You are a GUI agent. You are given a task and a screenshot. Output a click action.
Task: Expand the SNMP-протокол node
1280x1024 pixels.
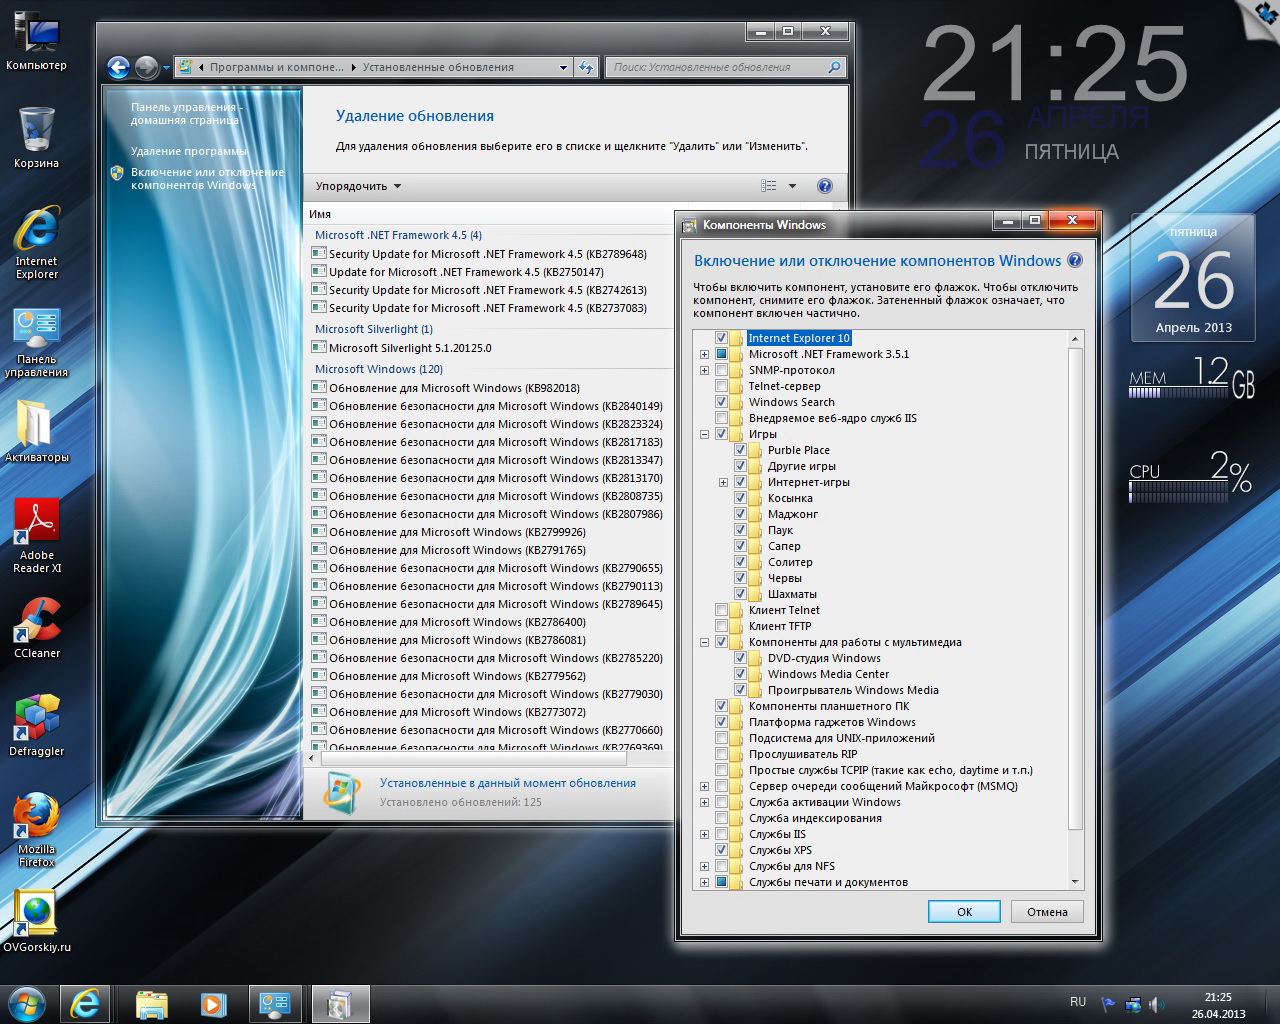[x=704, y=370]
